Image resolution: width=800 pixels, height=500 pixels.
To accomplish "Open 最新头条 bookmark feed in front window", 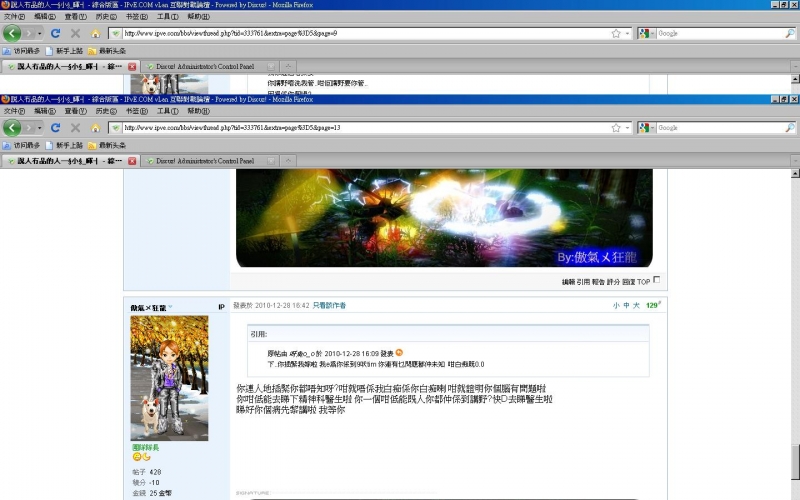I will pos(107,145).
